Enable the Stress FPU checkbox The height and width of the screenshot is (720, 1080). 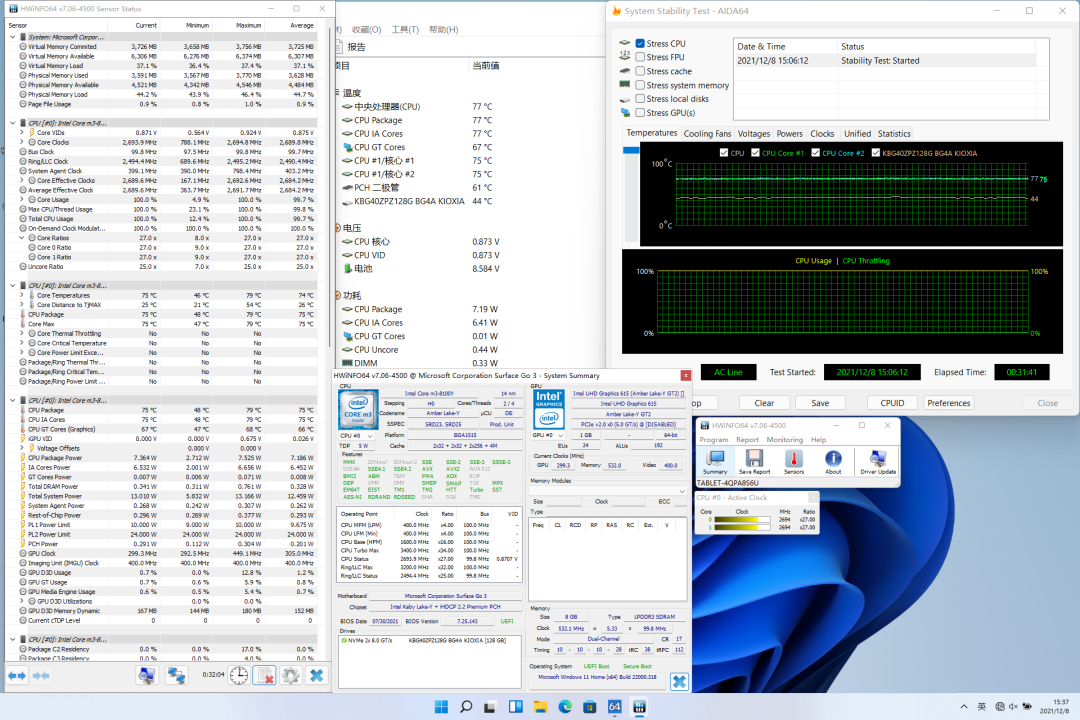(640, 58)
